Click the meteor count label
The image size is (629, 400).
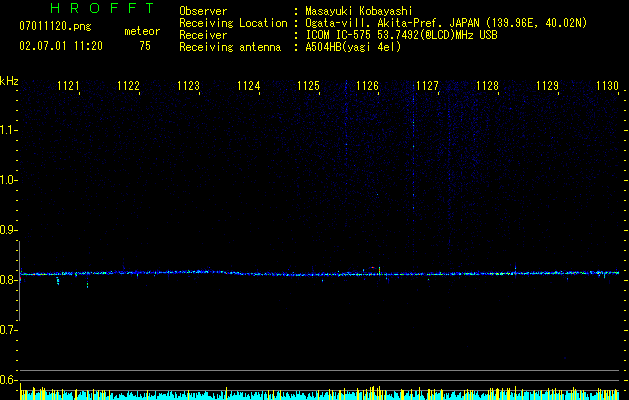click(x=142, y=31)
